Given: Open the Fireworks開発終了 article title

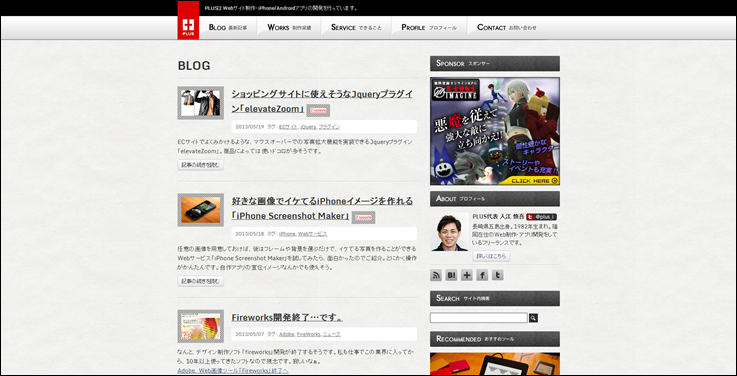Looking at the screenshot, I should point(287,318).
